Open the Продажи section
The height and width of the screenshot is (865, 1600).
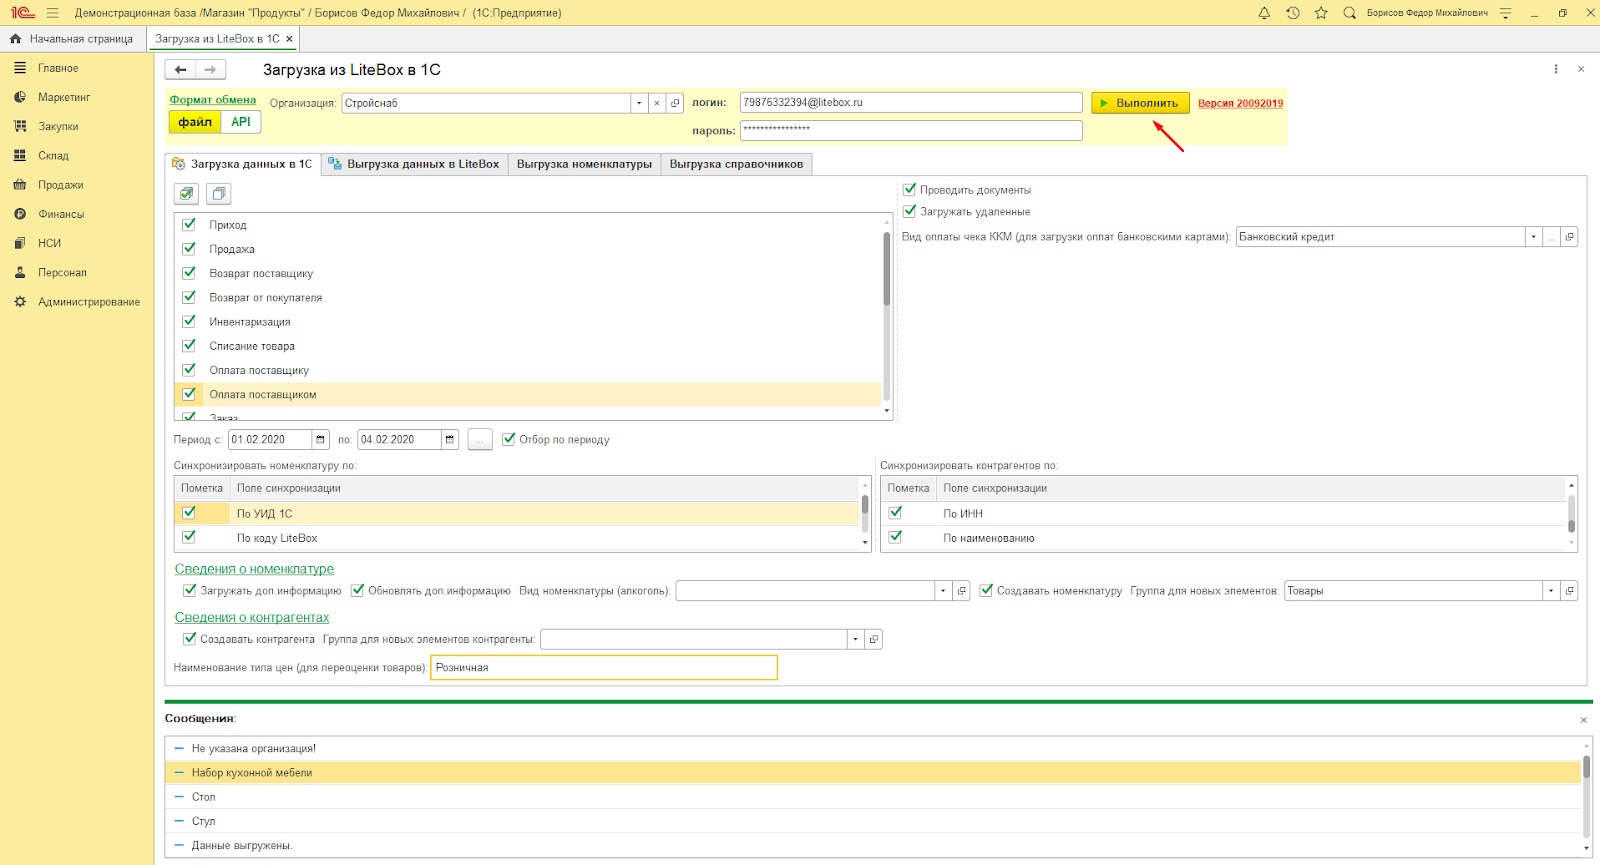pyautogui.click(x=60, y=185)
